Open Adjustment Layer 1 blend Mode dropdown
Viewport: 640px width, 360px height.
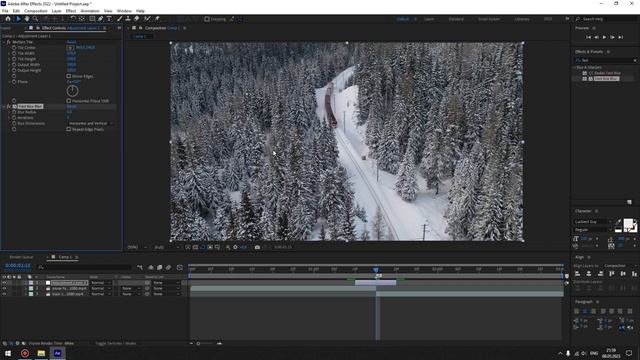point(100,282)
